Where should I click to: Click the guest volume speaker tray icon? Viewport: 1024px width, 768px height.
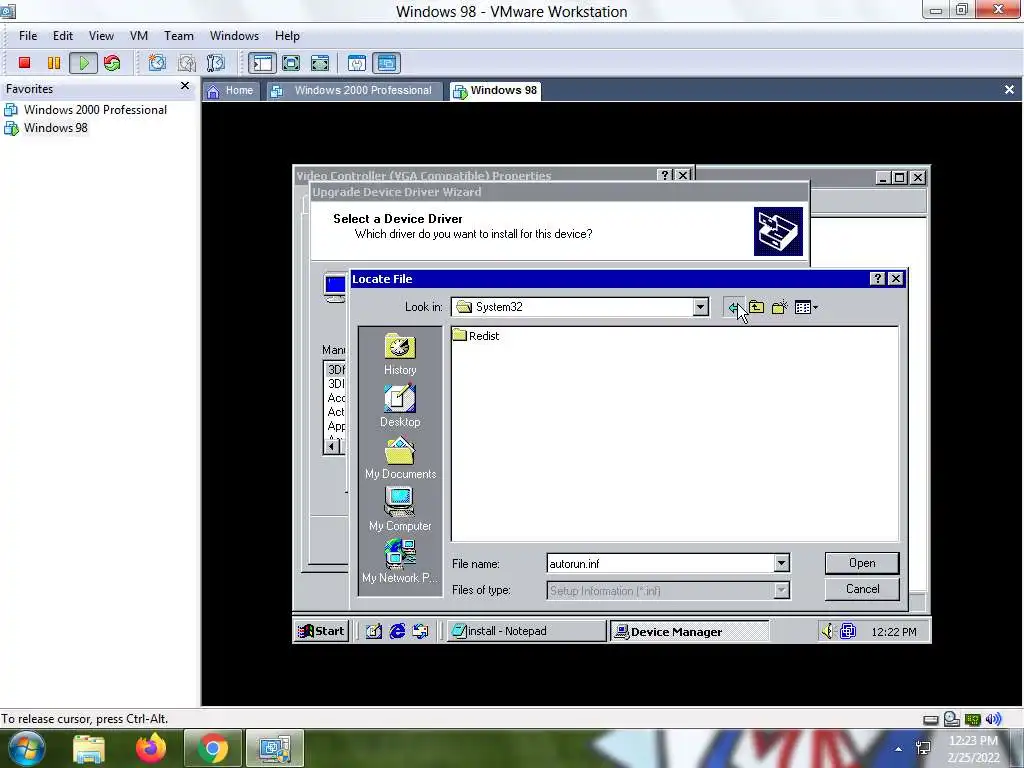coord(827,631)
